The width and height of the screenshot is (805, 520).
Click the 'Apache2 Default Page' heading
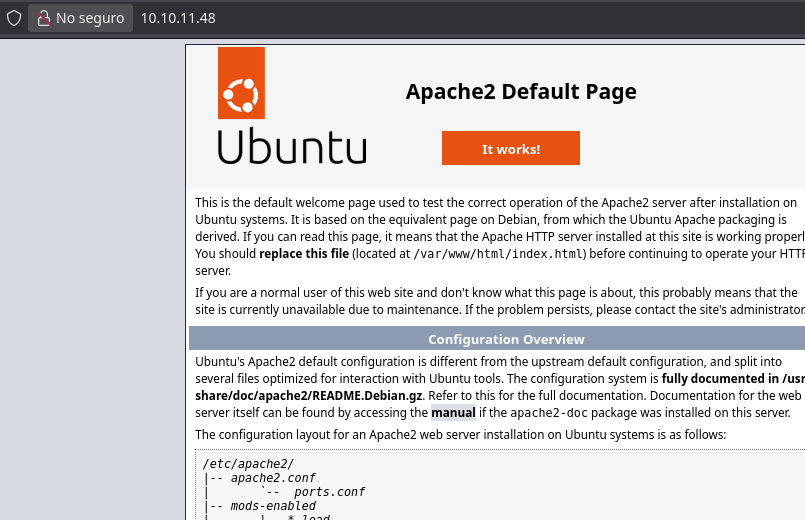click(x=521, y=92)
